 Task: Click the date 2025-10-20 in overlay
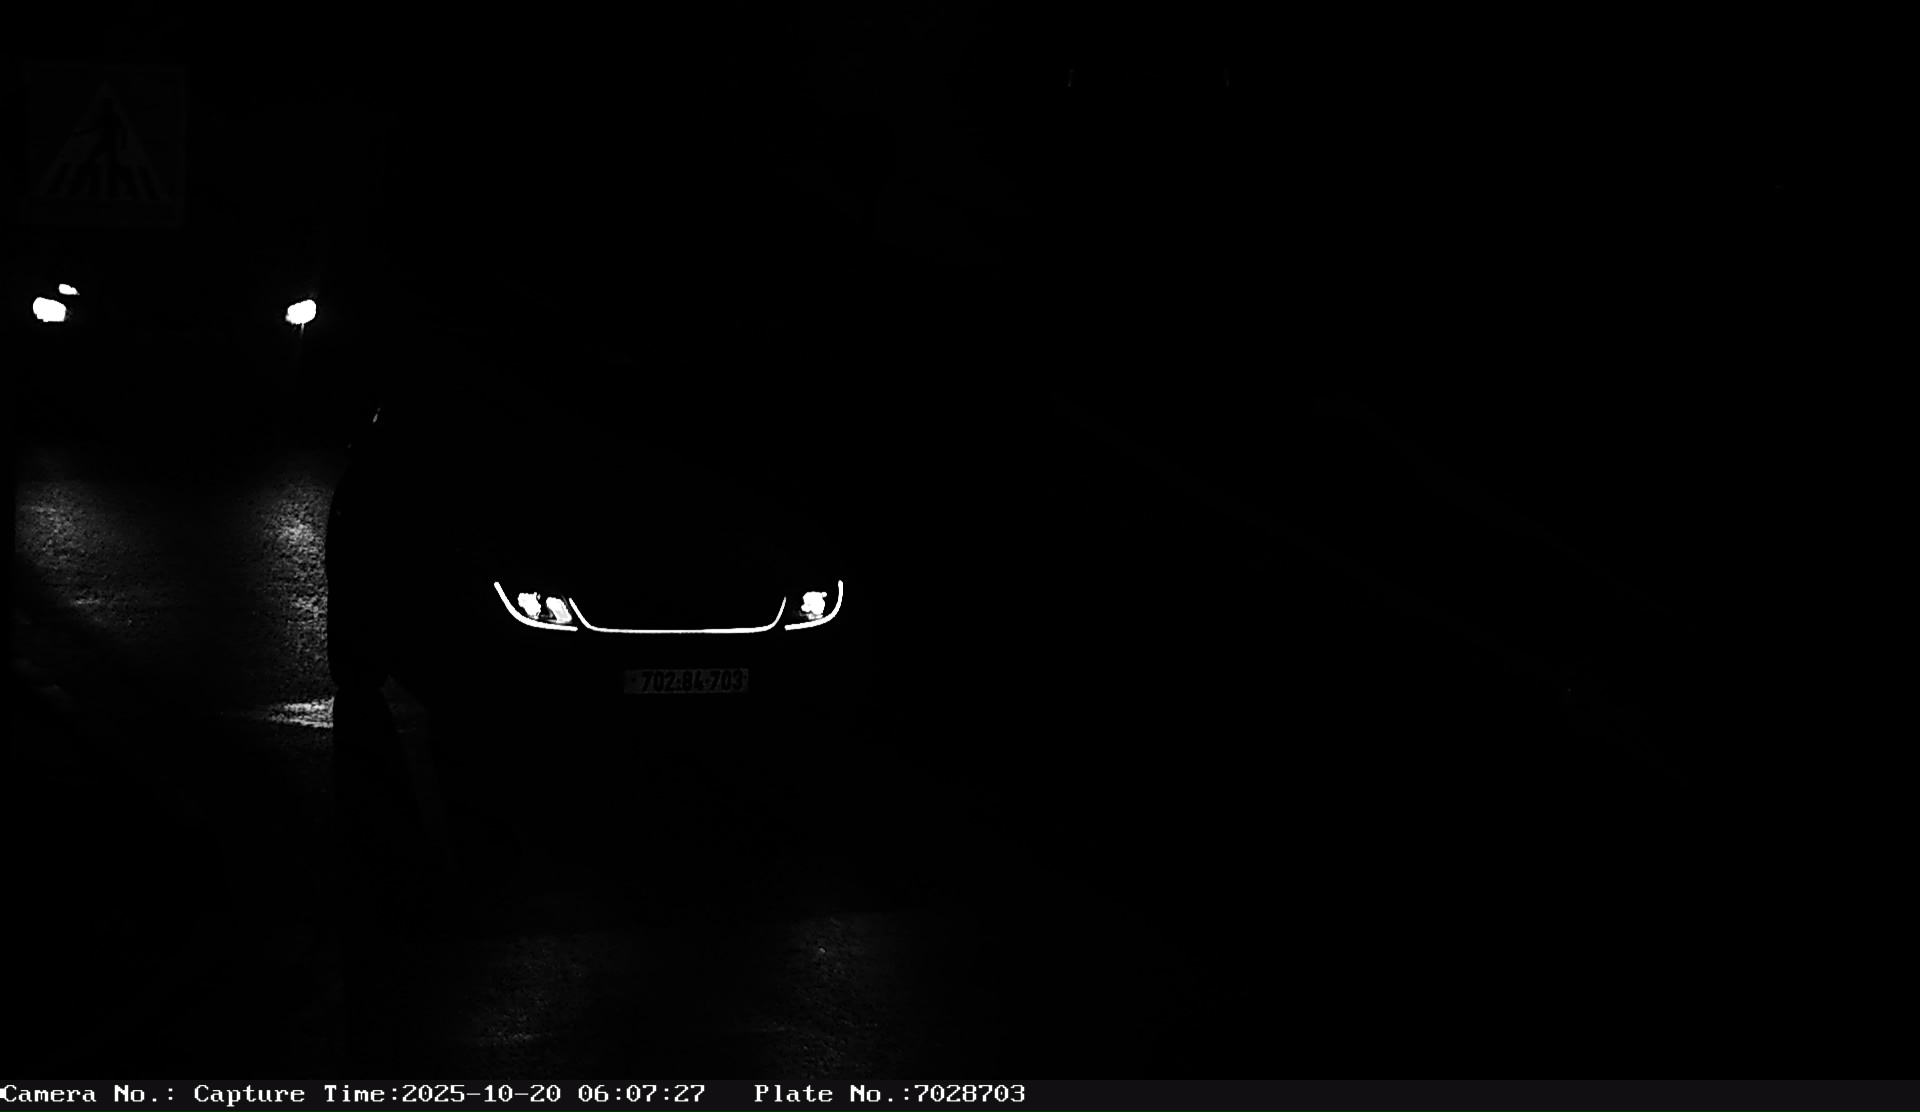pos(481,1094)
